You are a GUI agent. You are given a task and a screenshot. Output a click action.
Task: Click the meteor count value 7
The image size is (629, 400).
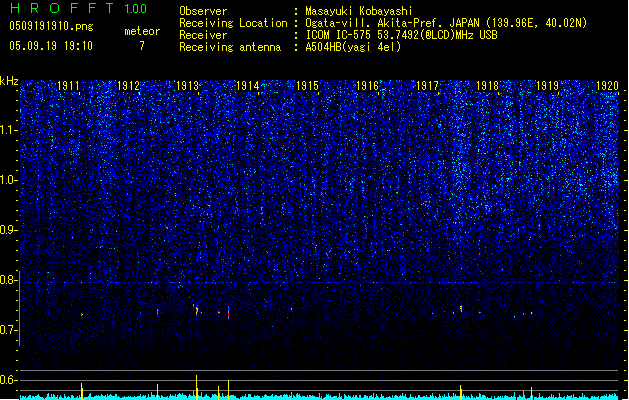[x=142, y=46]
